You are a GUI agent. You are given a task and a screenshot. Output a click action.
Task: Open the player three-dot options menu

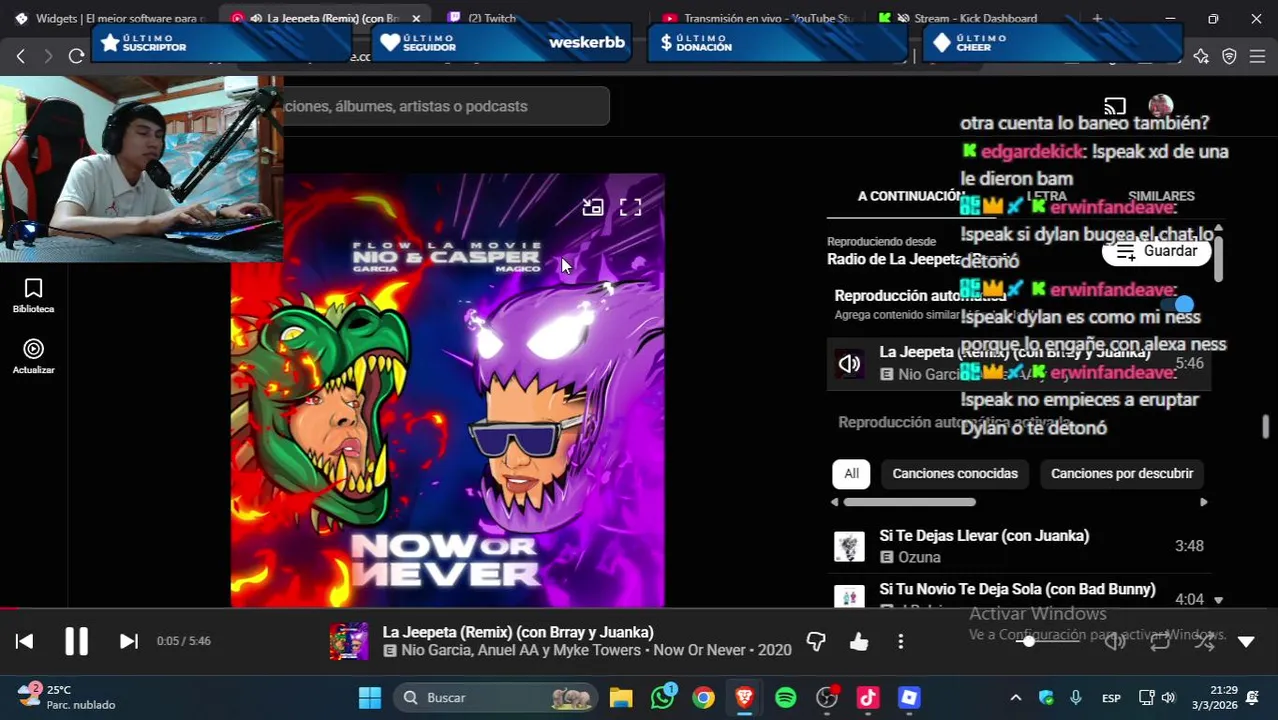(901, 642)
